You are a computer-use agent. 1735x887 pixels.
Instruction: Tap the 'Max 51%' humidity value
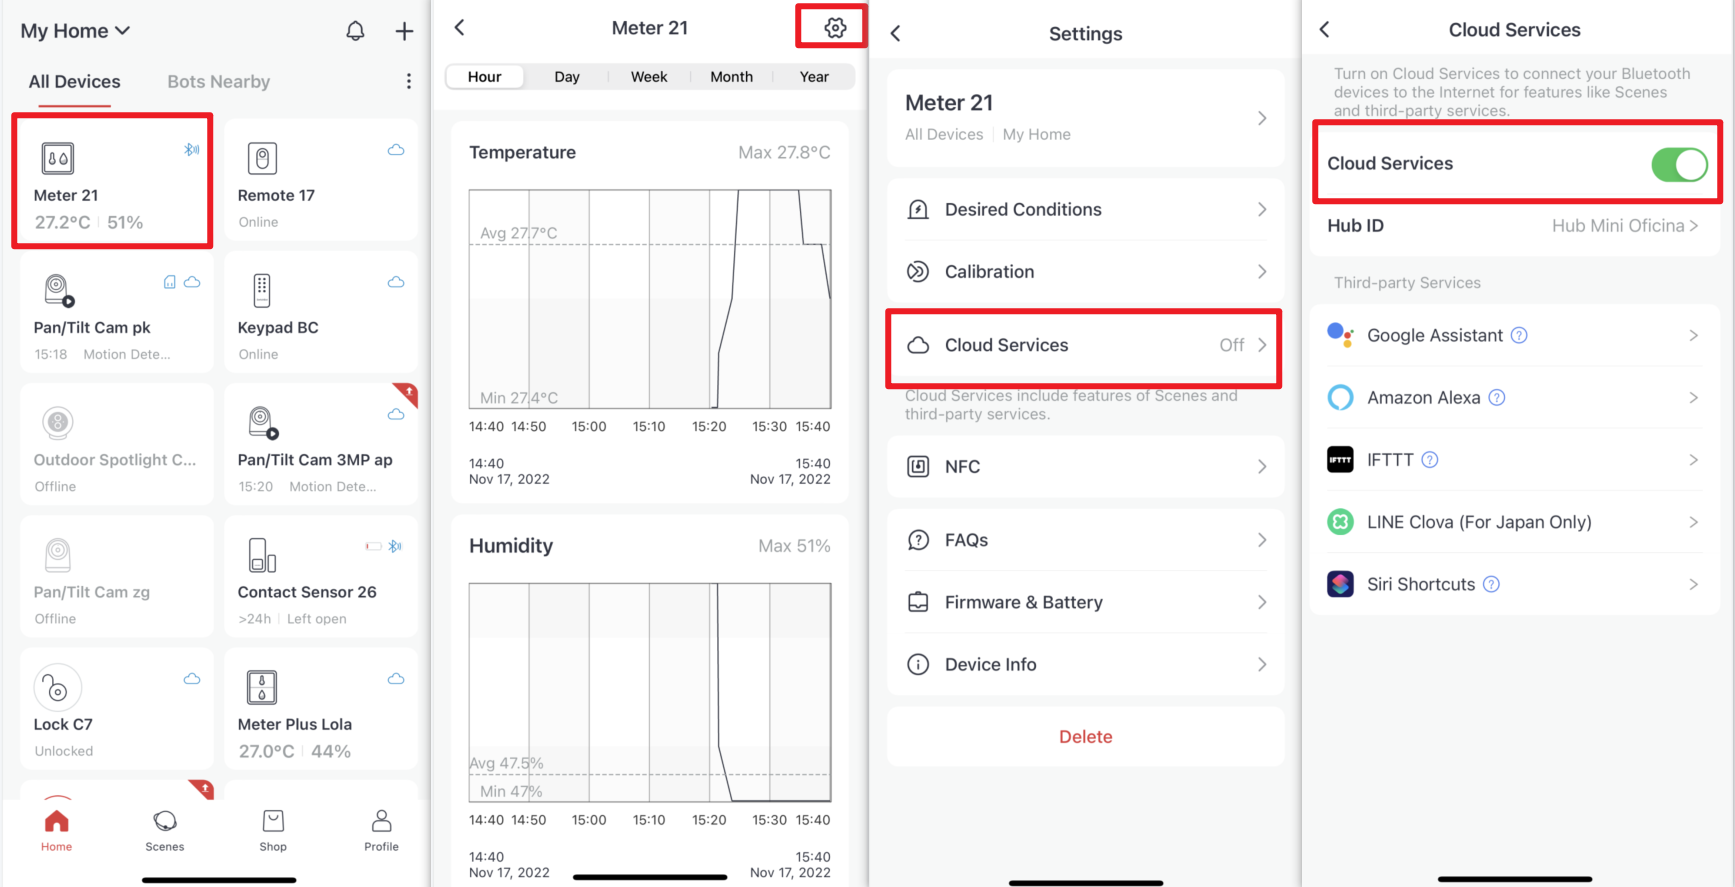tap(794, 546)
